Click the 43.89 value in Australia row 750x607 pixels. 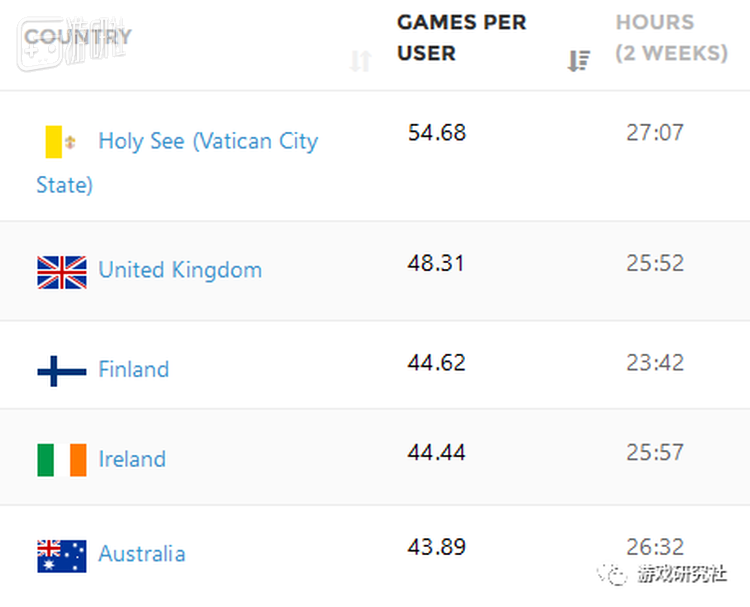[x=437, y=547]
